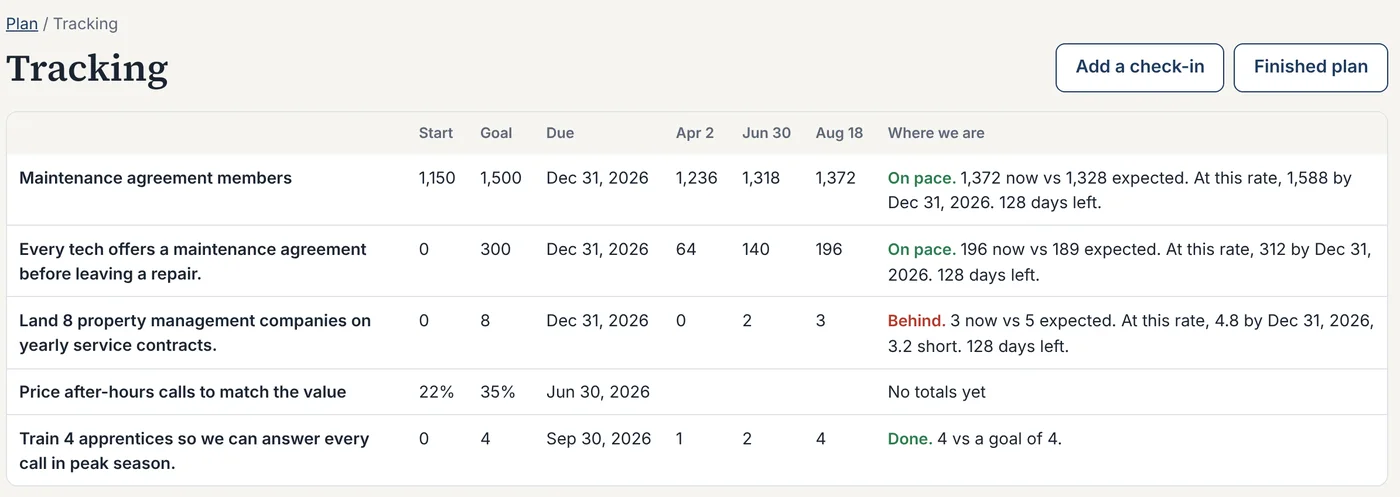Click the Jun 30 column header
The width and height of the screenshot is (1400, 497).
[766, 133]
